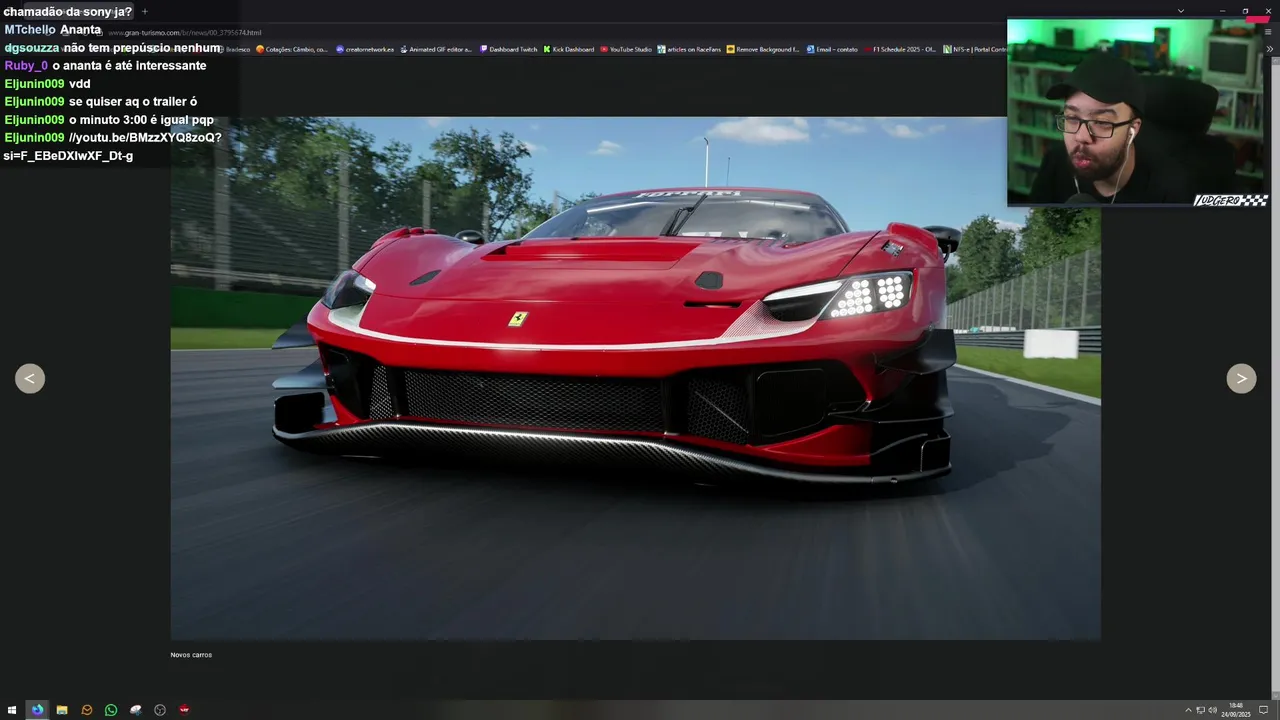Open the Kick Dashboard bookmark

point(569,49)
